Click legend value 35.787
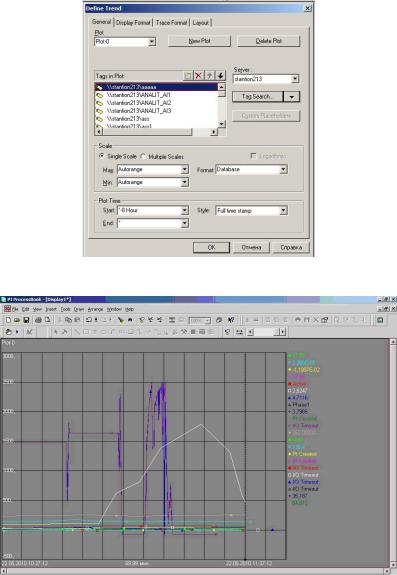Screen dimensions: 397x575 (x=298, y=496)
